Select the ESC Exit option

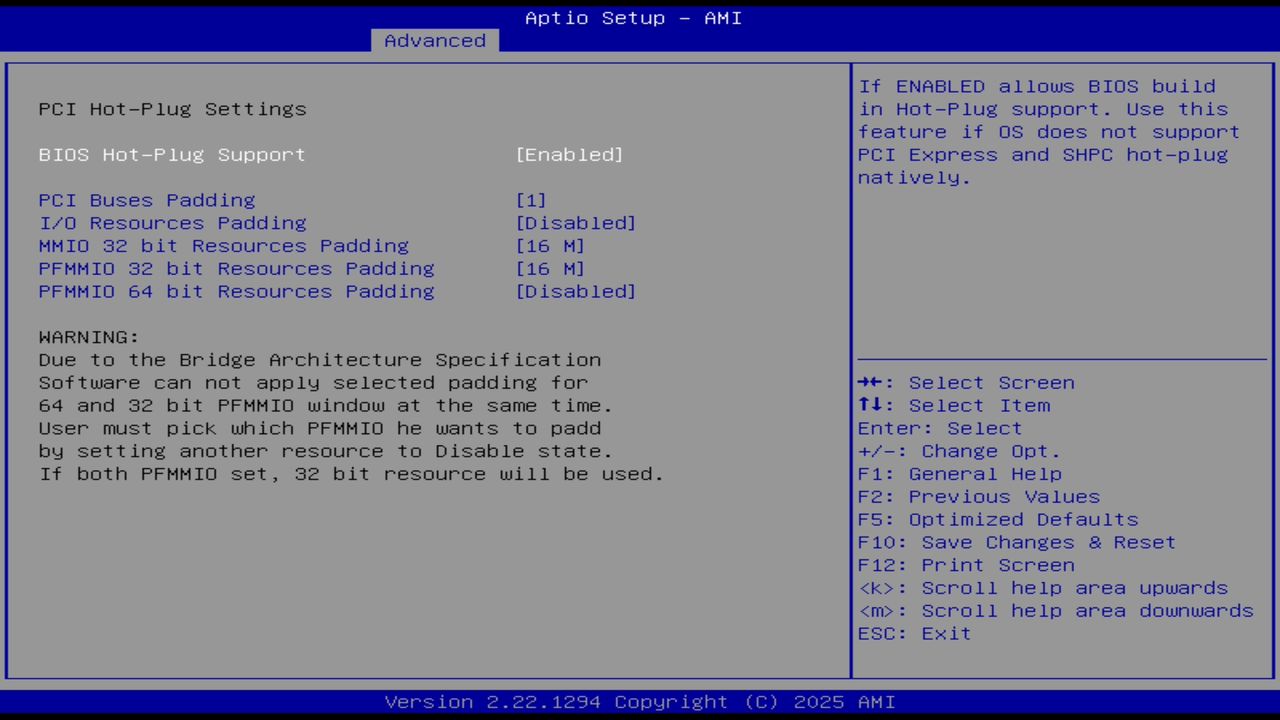(x=914, y=633)
